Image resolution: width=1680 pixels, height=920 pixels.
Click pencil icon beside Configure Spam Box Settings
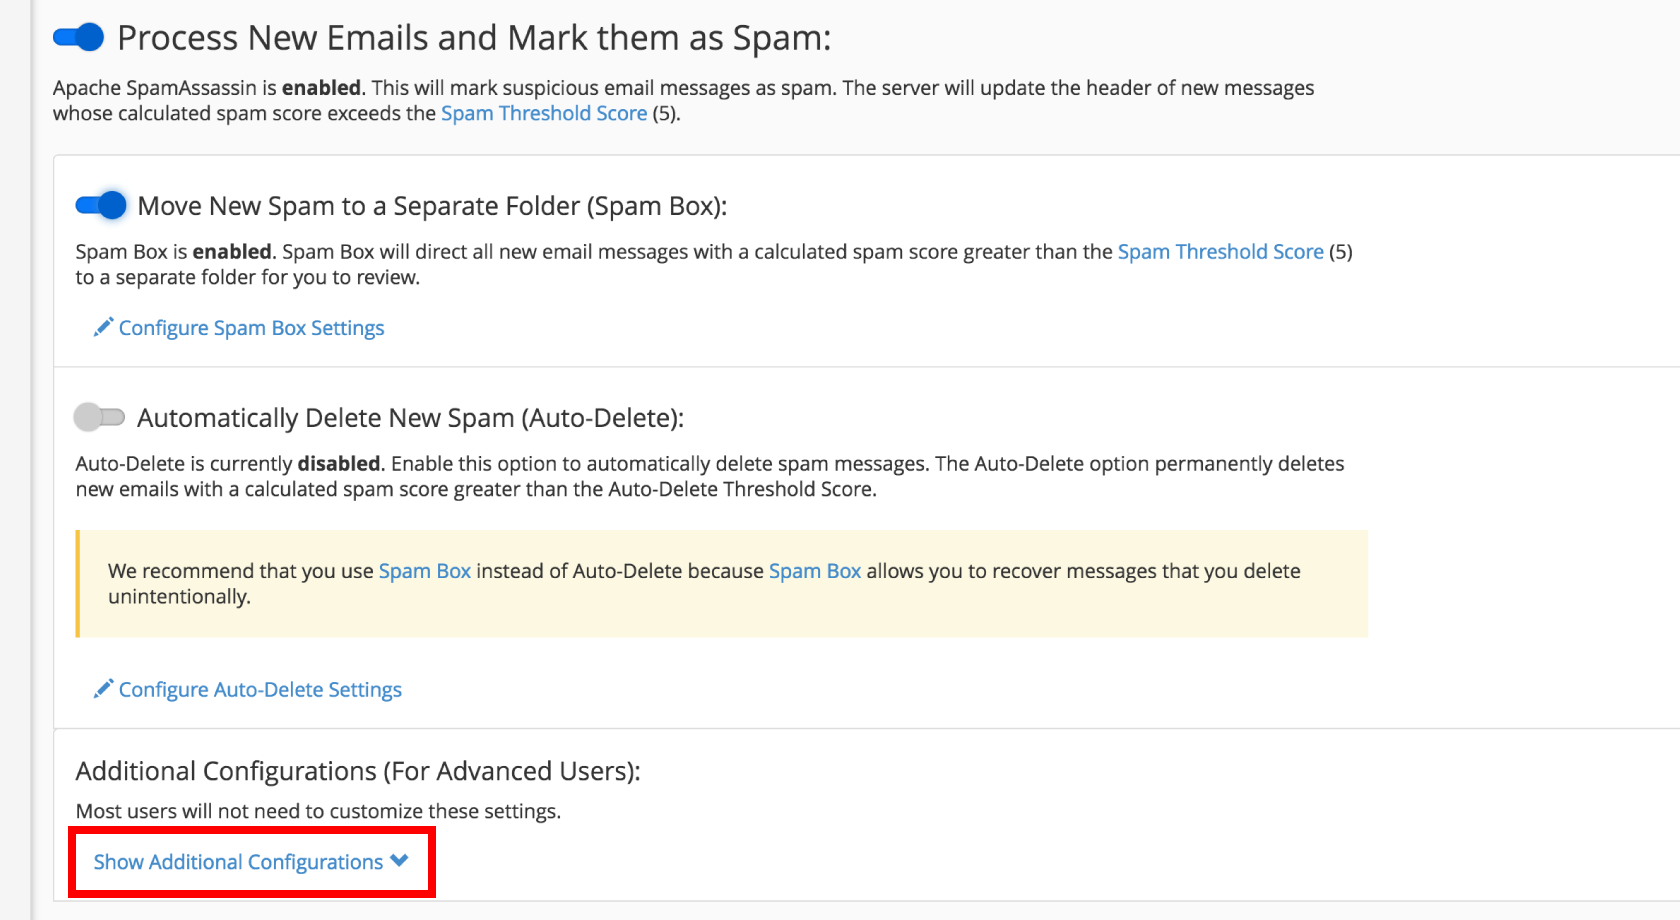(x=103, y=327)
